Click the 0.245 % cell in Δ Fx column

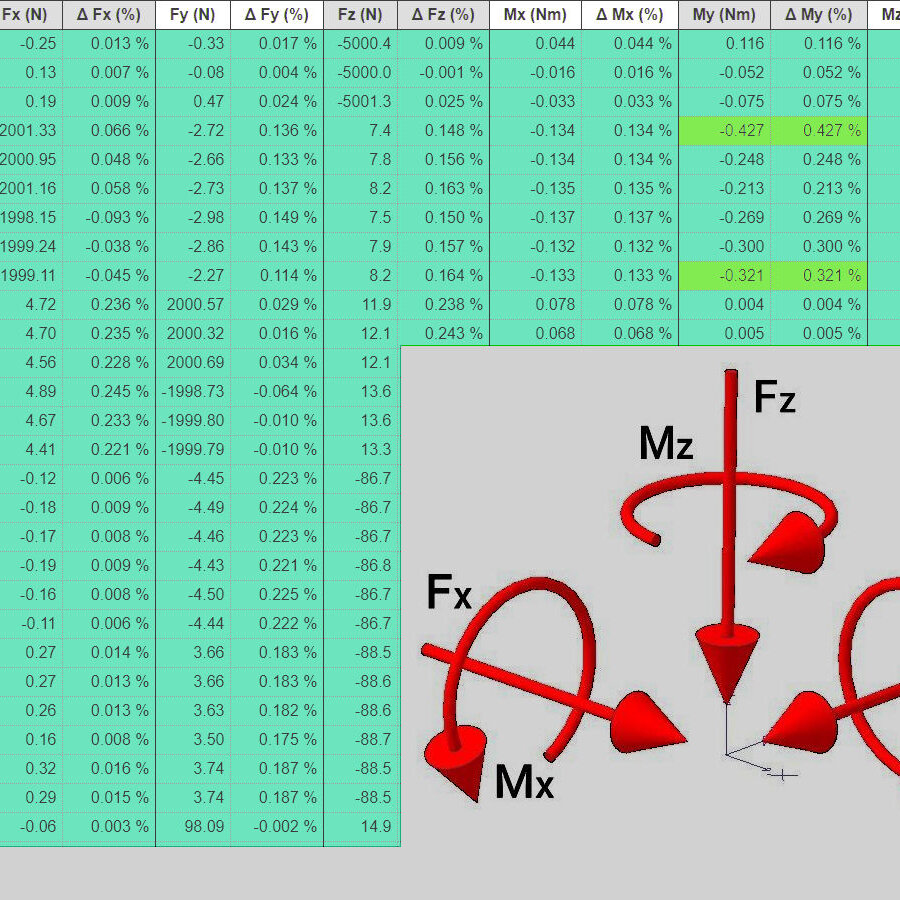point(109,392)
